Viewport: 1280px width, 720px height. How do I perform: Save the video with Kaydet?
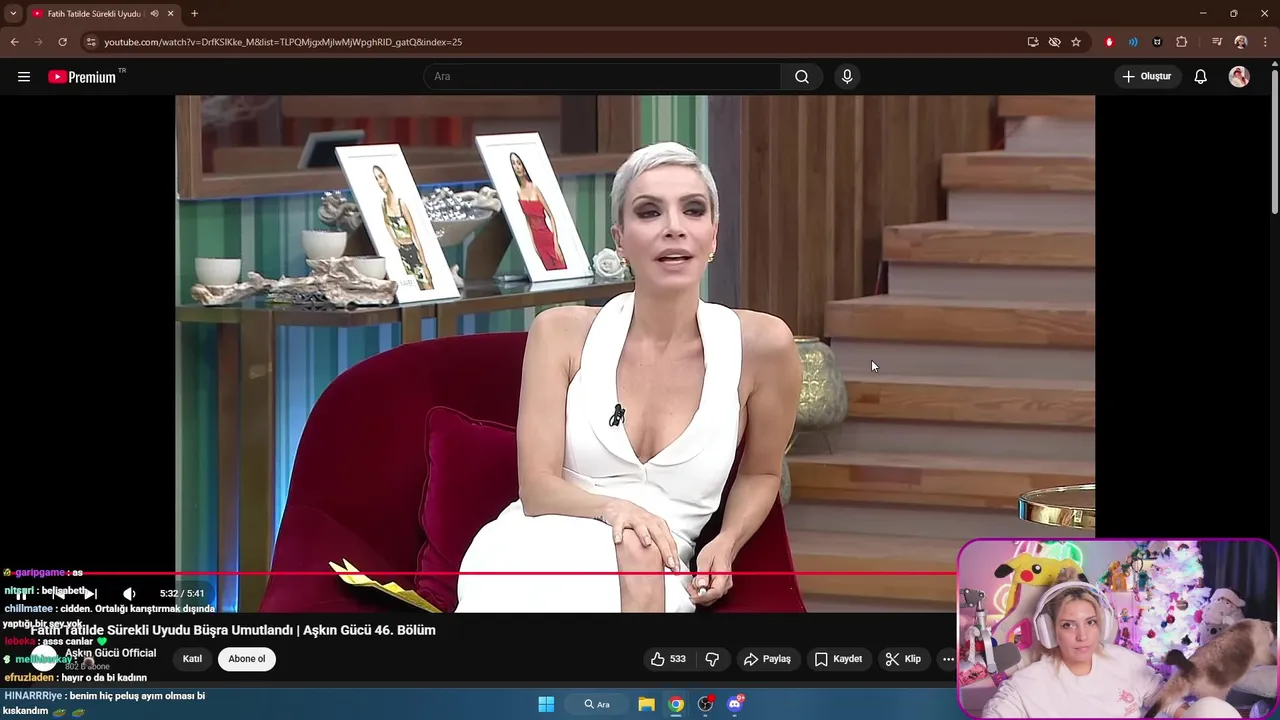838,659
